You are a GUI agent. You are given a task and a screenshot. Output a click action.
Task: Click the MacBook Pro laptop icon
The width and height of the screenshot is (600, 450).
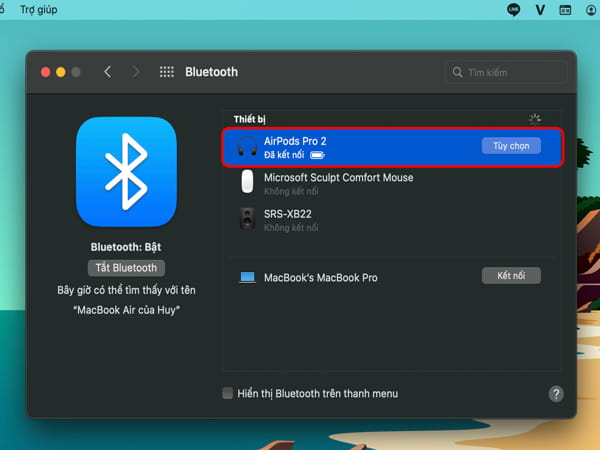(247, 277)
